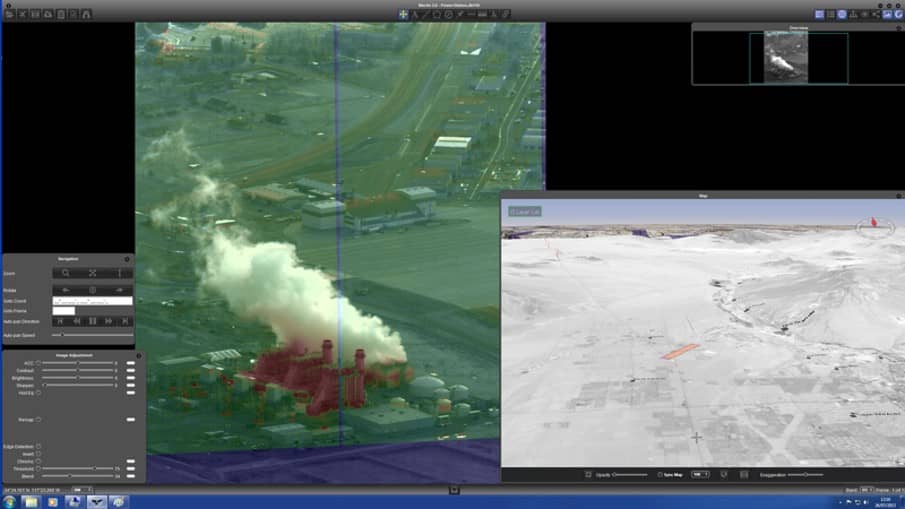The width and height of the screenshot is (905, 509).
Task: Collapse the Image Adjustment panel header button
Action: tap(138, 353)
